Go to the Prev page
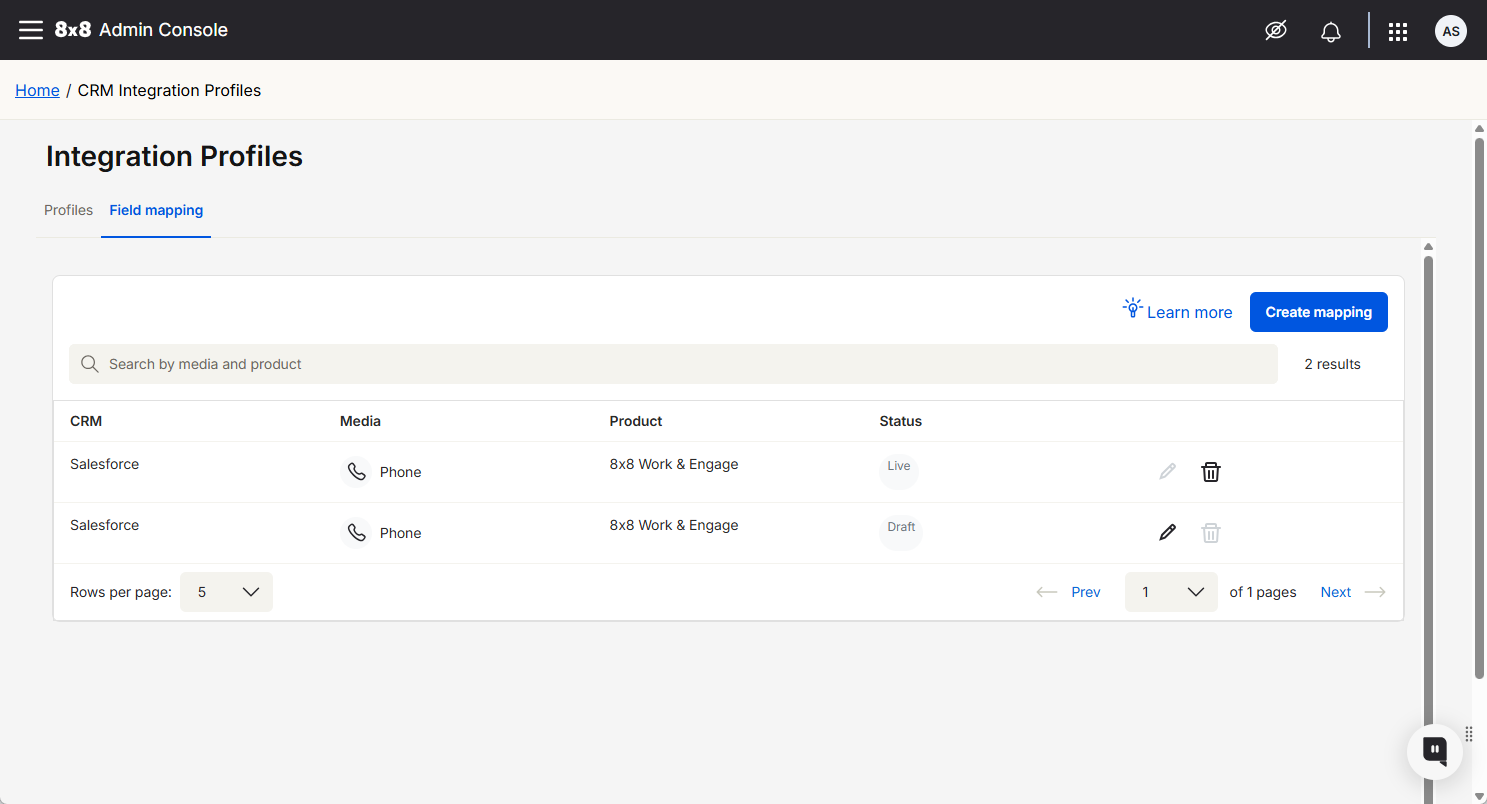 click(1068, 592)
